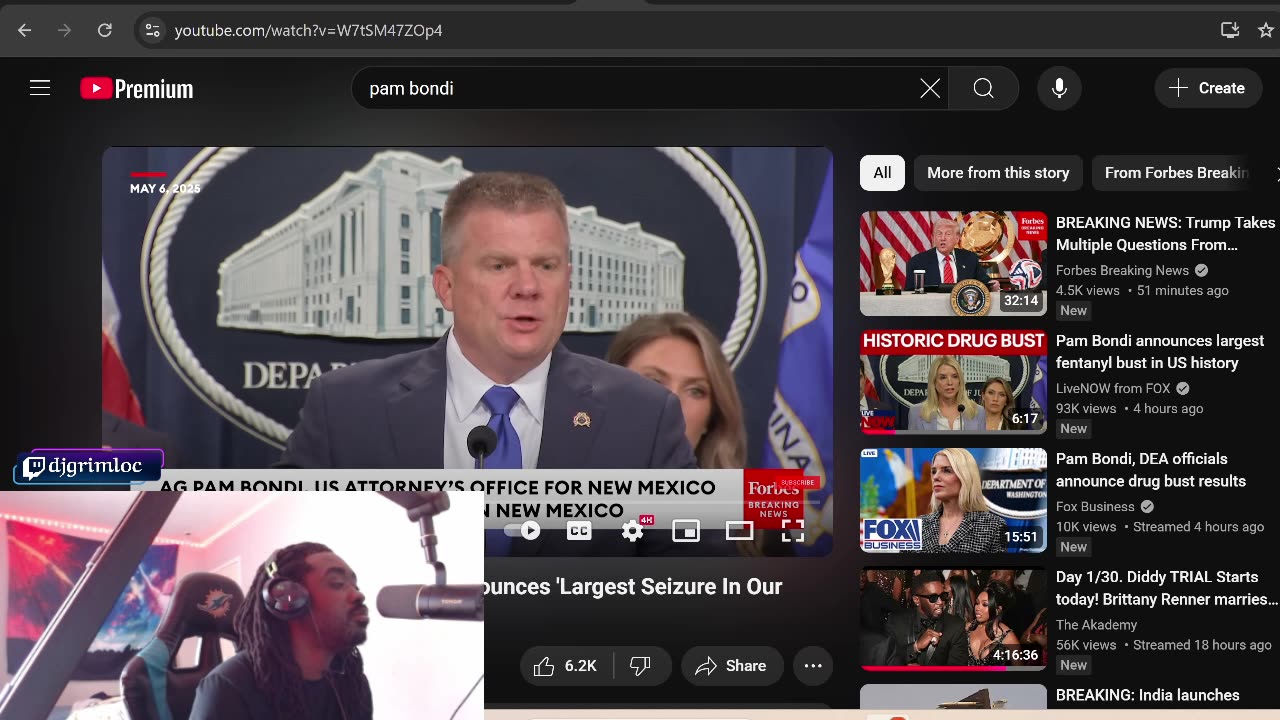This screenshot has height=720, width=1280.
Task: Open 'Pam Bondi announces largest fentanyl bust' title
Action: [x=1160, y=352]
